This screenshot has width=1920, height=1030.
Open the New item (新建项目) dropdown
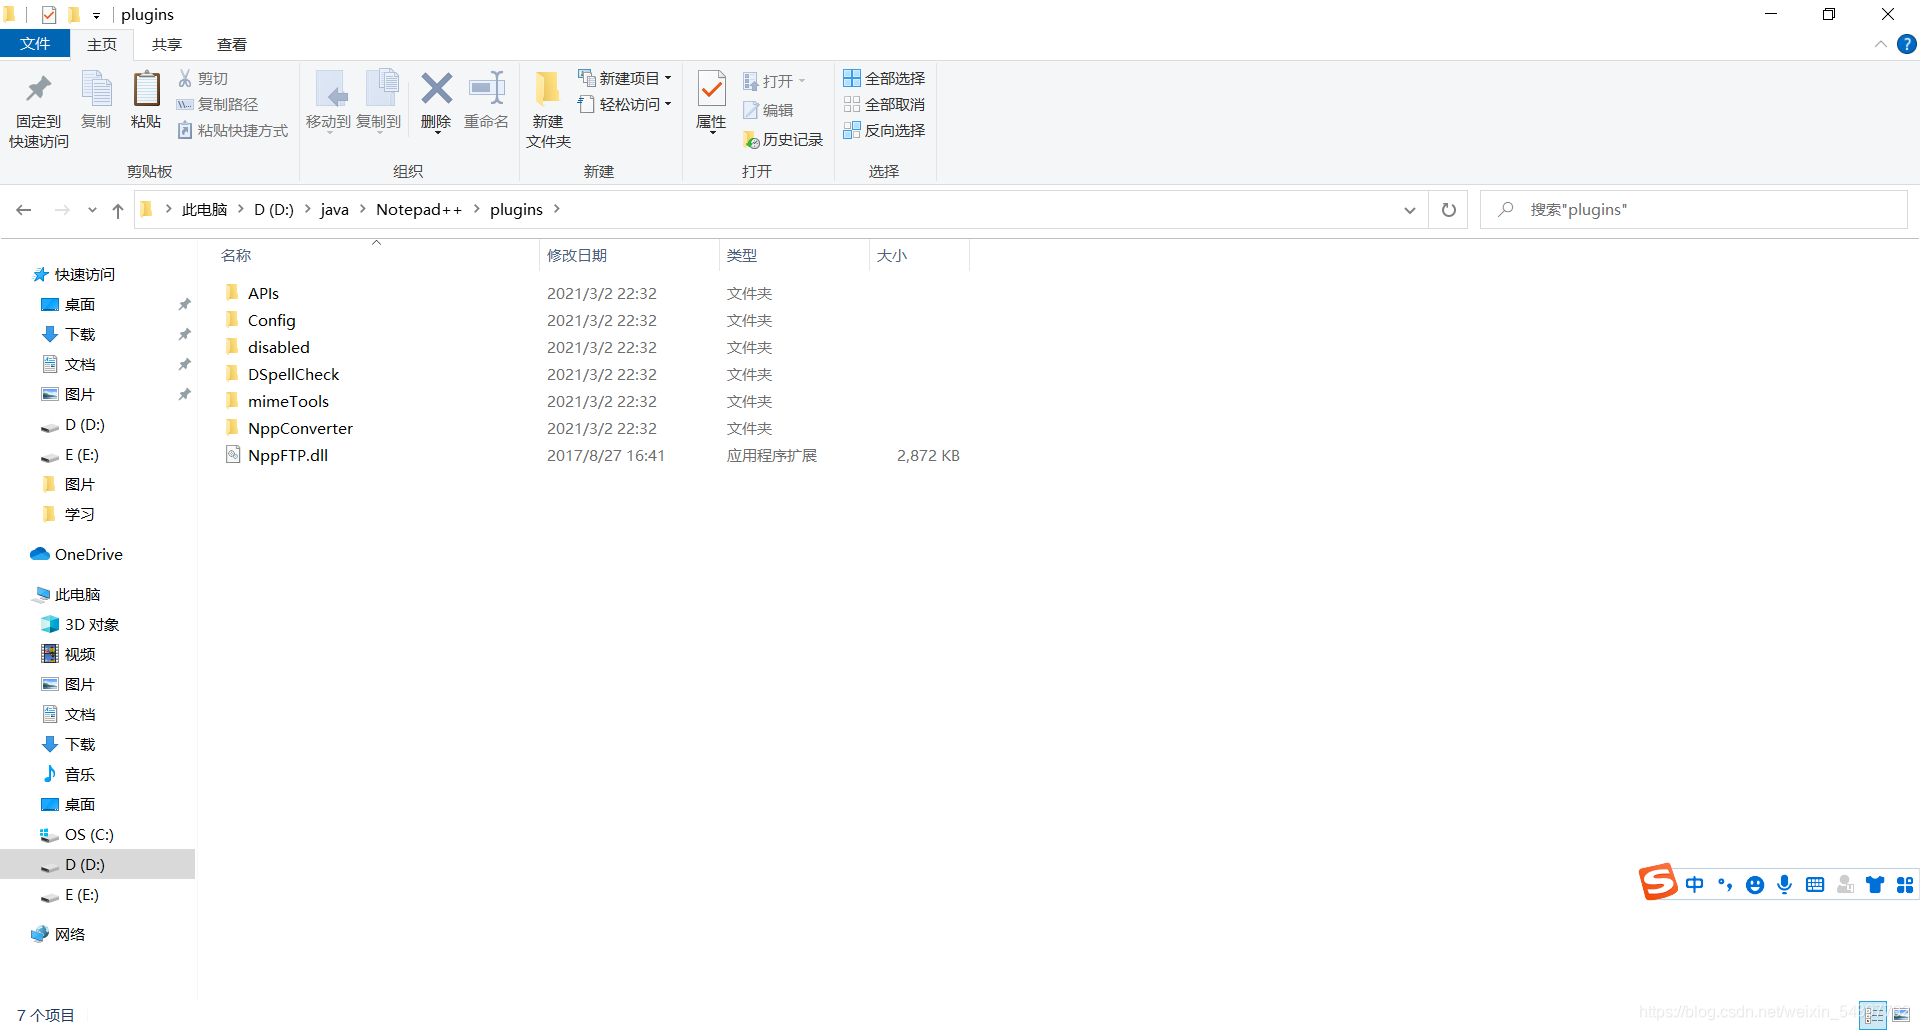(x=625, y=78)
